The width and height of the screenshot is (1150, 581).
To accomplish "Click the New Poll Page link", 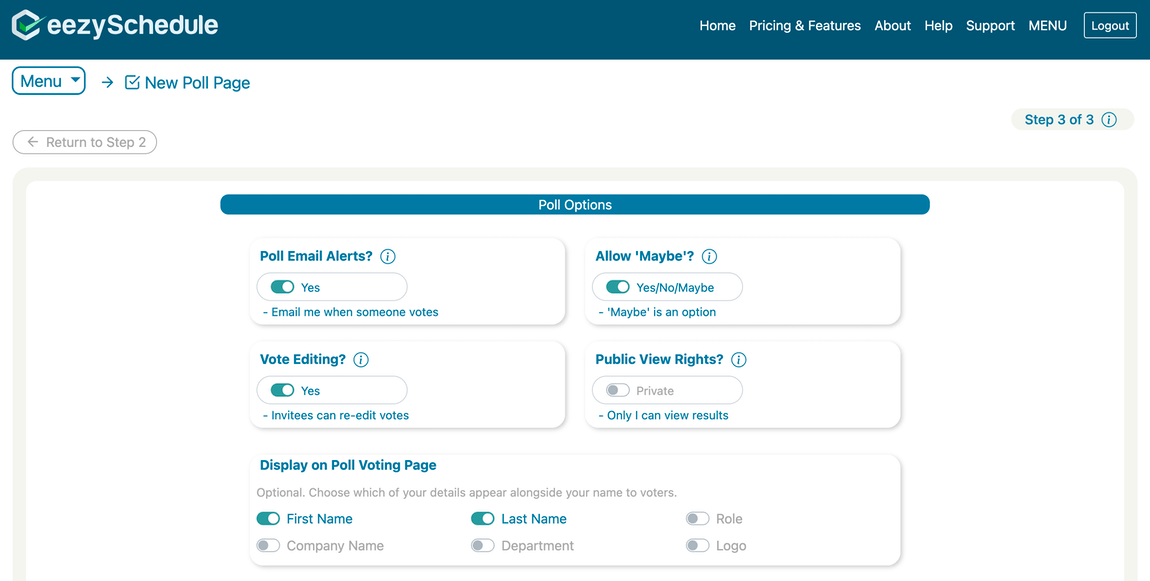I will [x=197, y=83].
